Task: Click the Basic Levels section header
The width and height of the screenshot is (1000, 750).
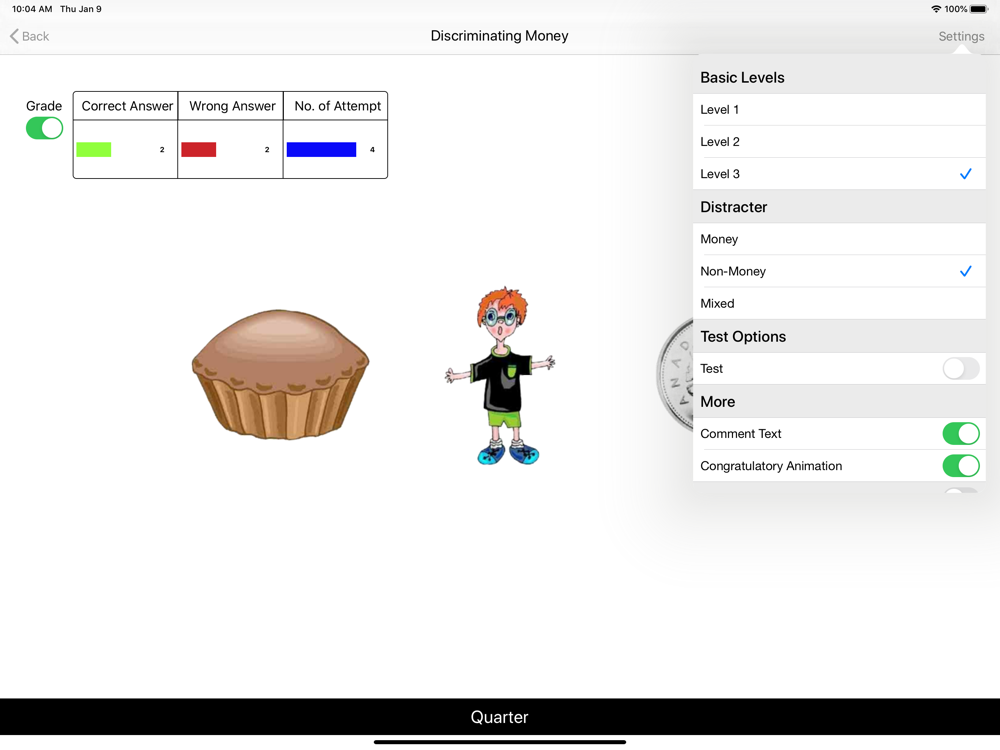Action: pyautogui.click(x=742, y=78)
